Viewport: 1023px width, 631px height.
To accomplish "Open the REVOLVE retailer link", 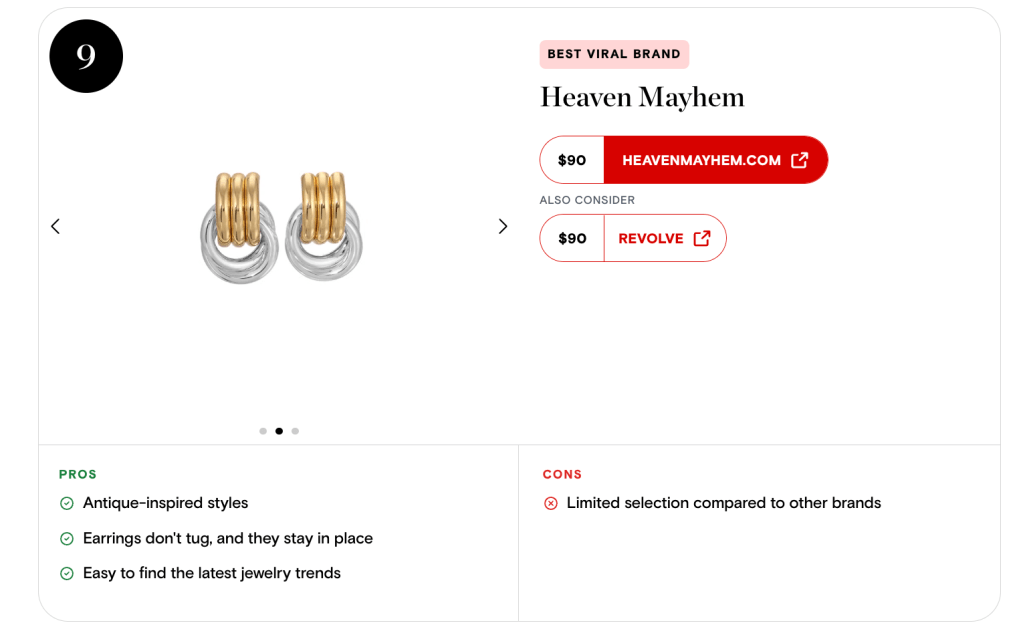I will click(x=651, y=238).
